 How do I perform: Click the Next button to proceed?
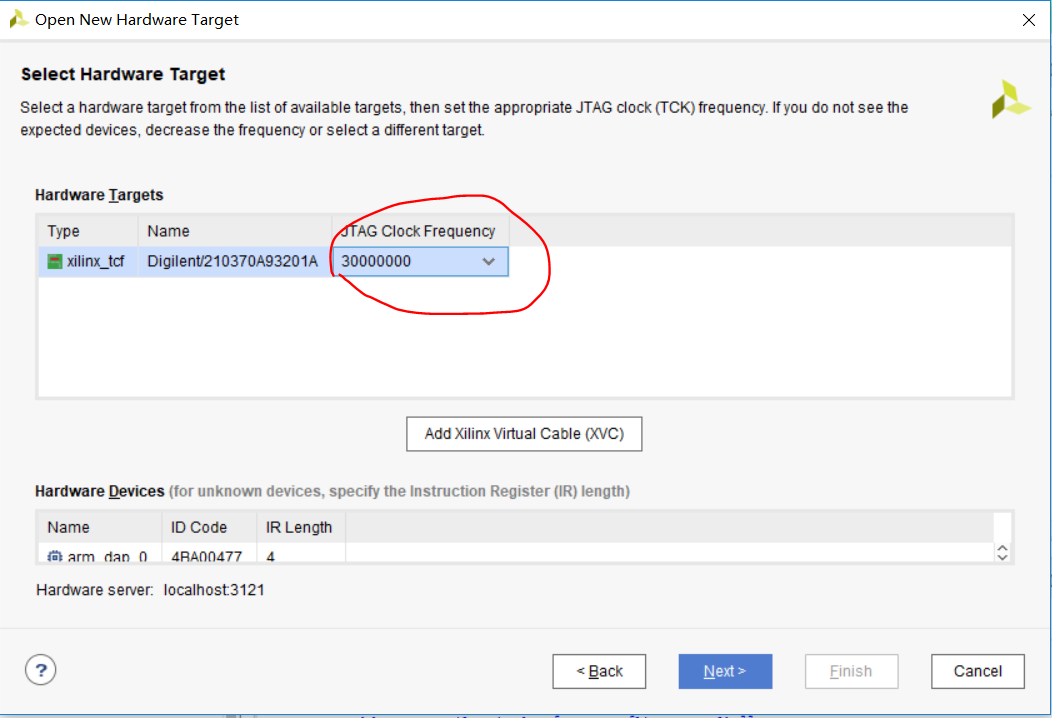click(725, 671)
